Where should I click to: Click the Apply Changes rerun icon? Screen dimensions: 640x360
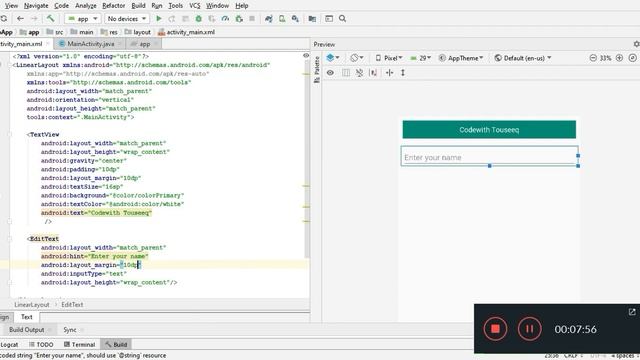(172, 19)
